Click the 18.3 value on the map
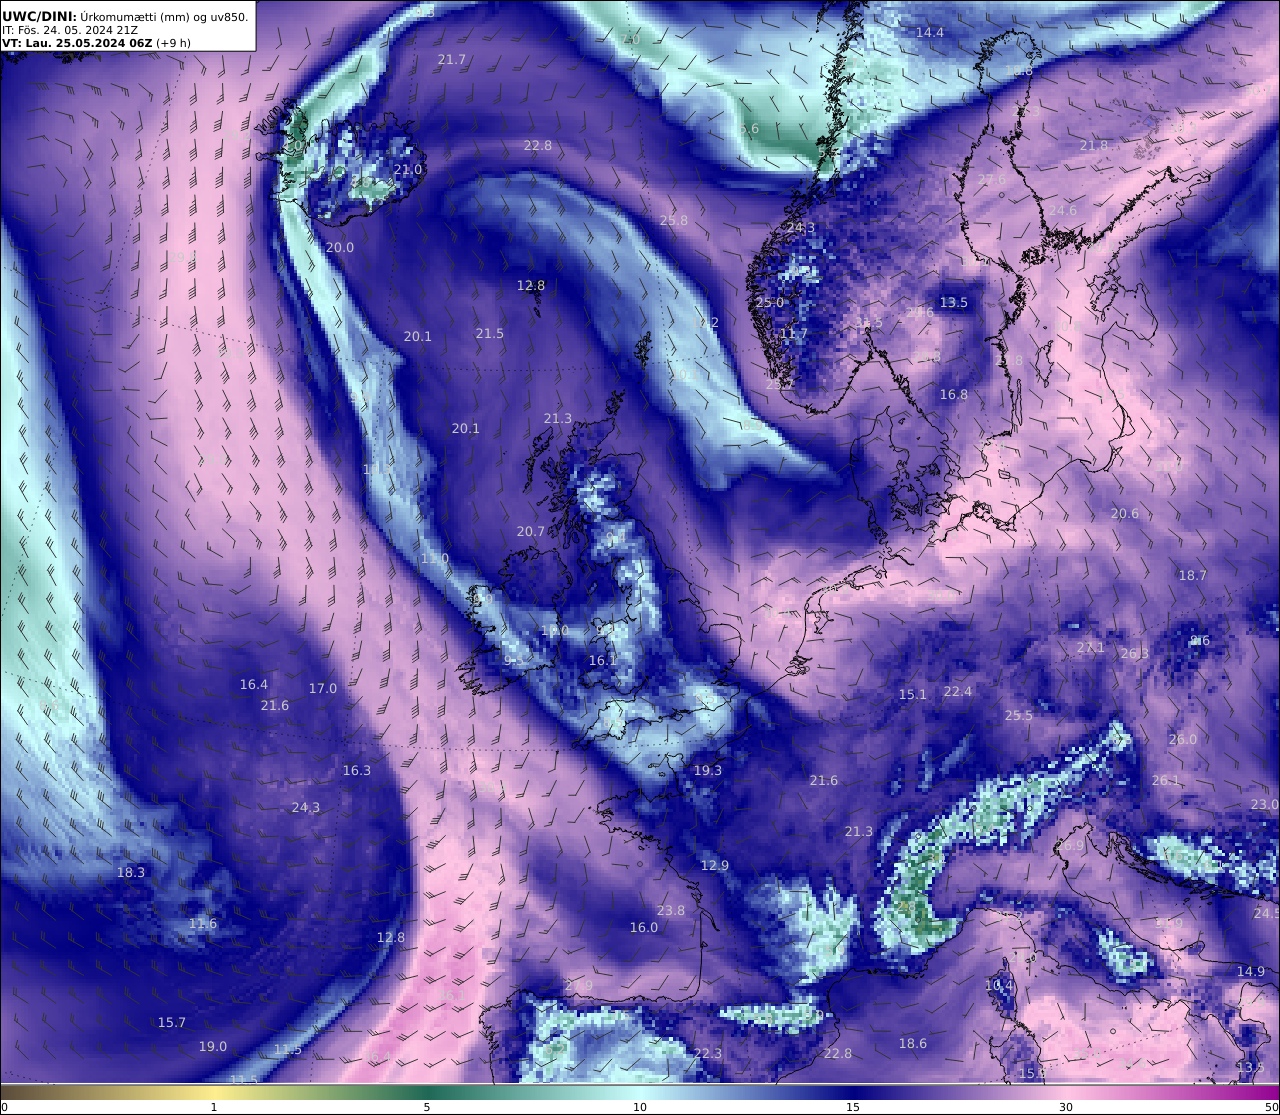1280x1115 pixels. [x=131, y=872]
